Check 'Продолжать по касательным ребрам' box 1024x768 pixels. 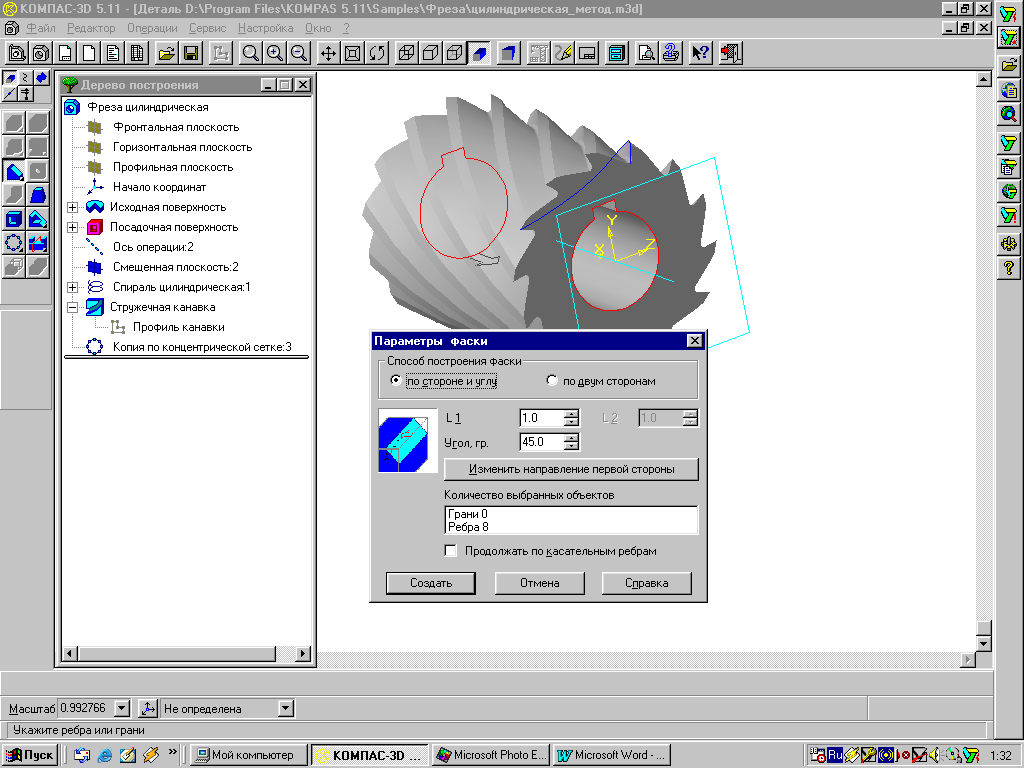click(451, 551)
